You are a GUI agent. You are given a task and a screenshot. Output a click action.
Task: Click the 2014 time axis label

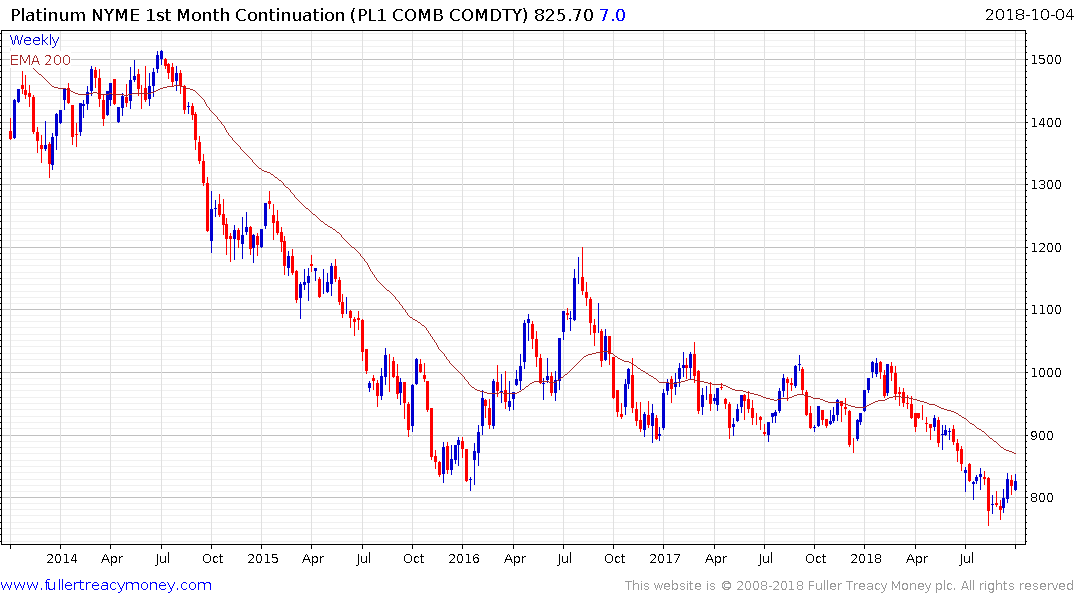[x=62, y=558]
